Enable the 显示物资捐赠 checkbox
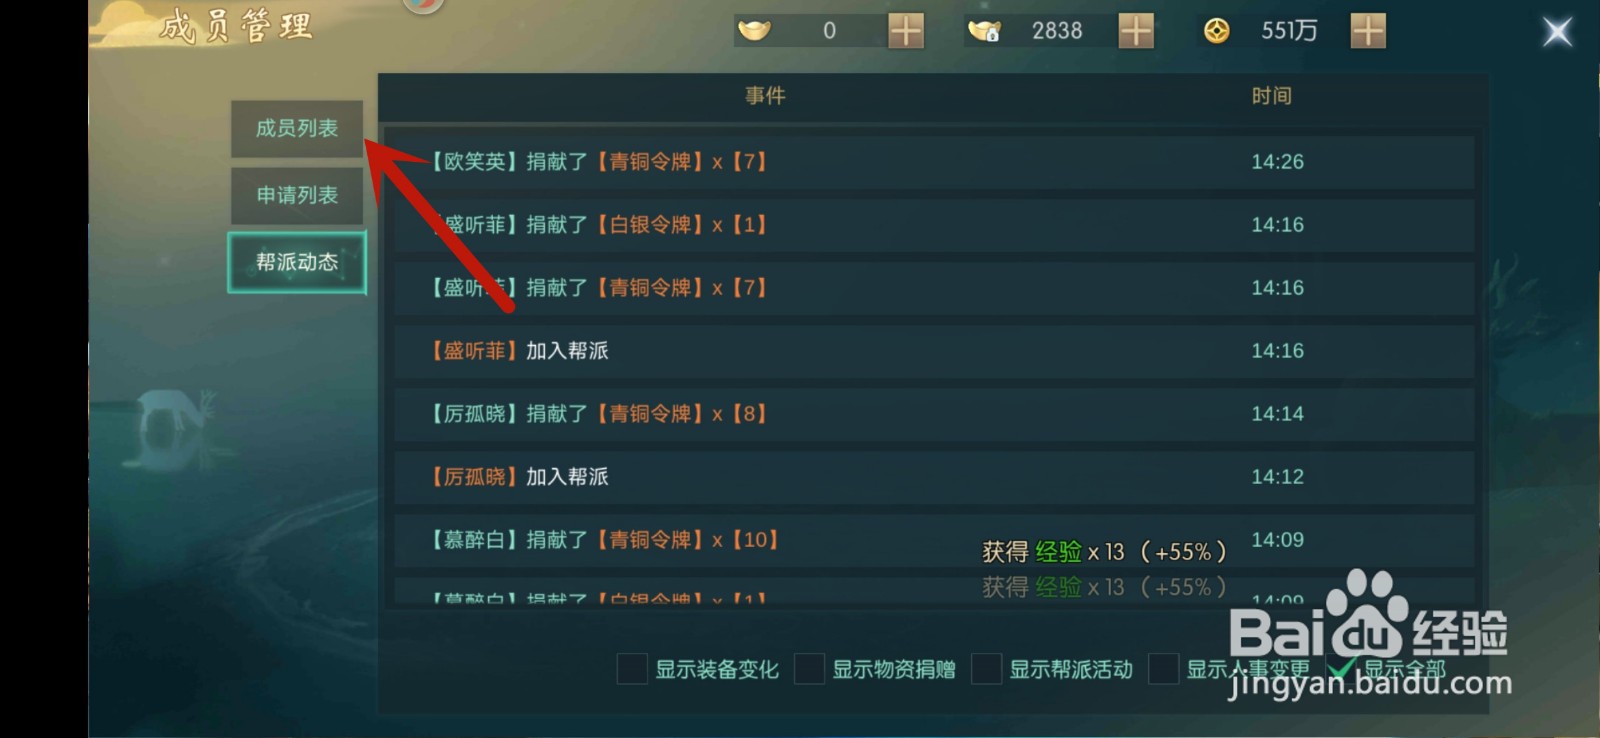This screenshot has width=1600, height=738. 809,669
